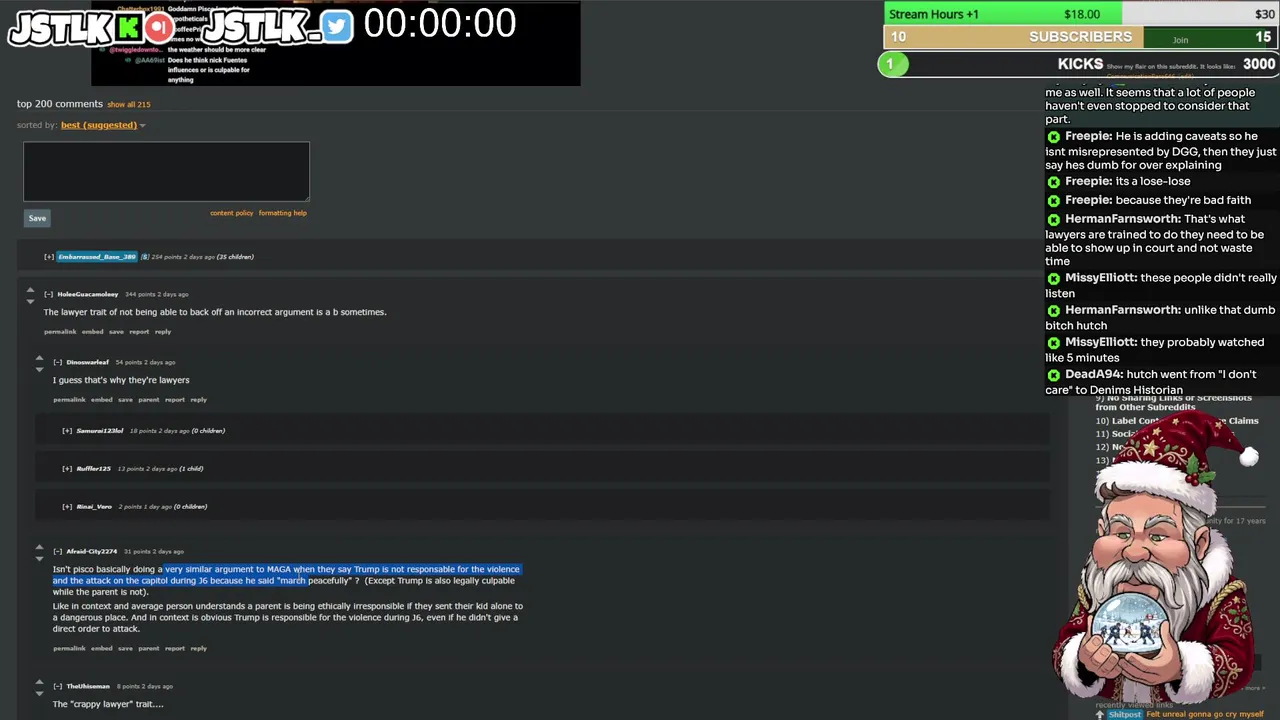This screenshot has height=720, width=1280.
Task: Focus the new comment text box
Action: pos(166,171)
